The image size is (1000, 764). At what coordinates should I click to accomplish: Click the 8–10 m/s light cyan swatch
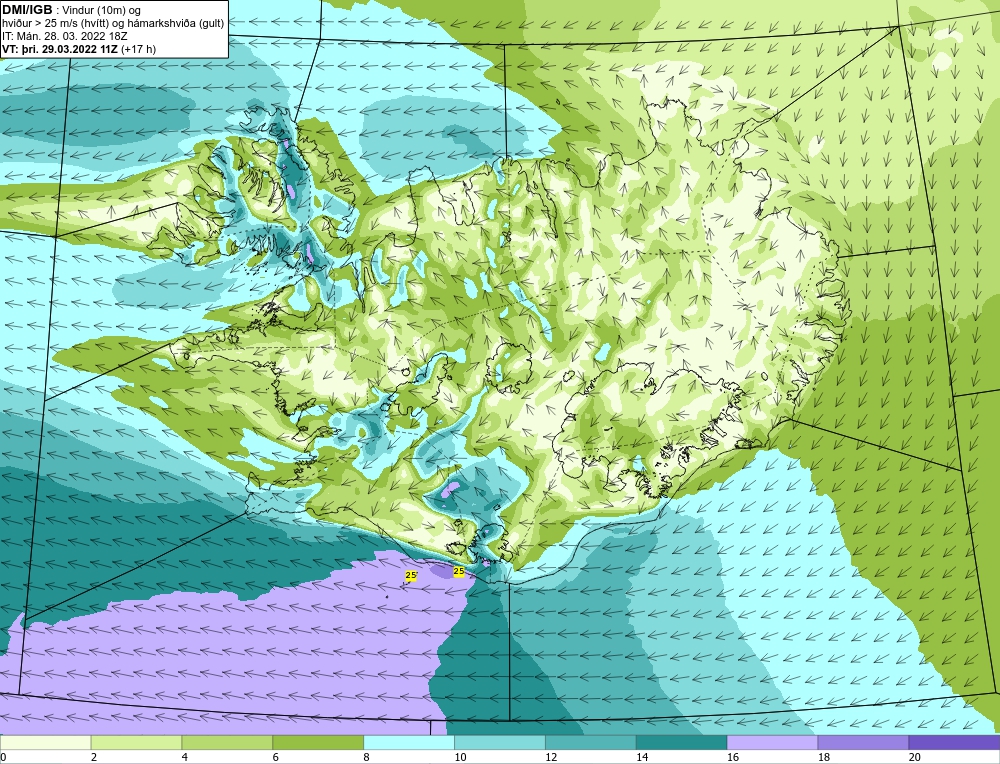click(x=409, y=742)
